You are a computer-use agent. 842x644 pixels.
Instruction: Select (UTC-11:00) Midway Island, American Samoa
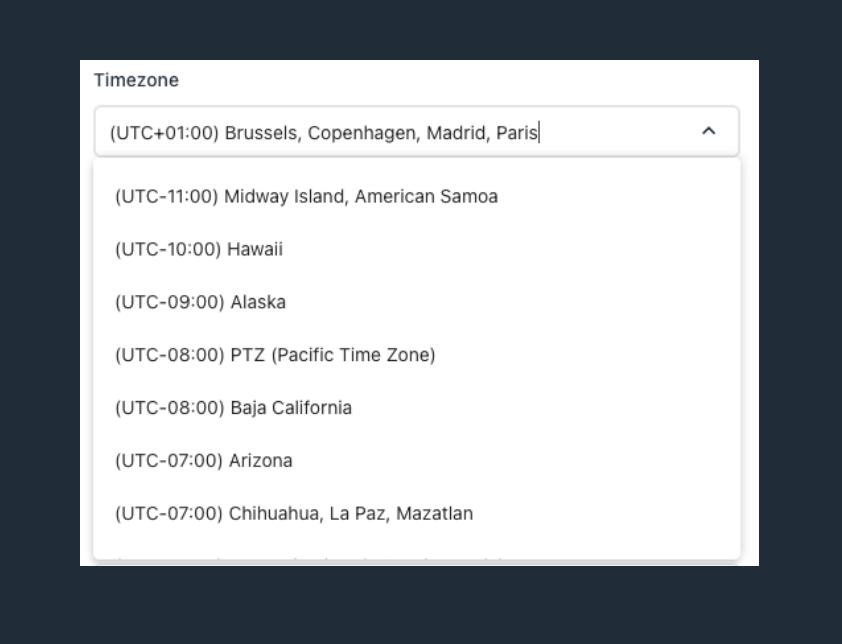click(417, 197)
